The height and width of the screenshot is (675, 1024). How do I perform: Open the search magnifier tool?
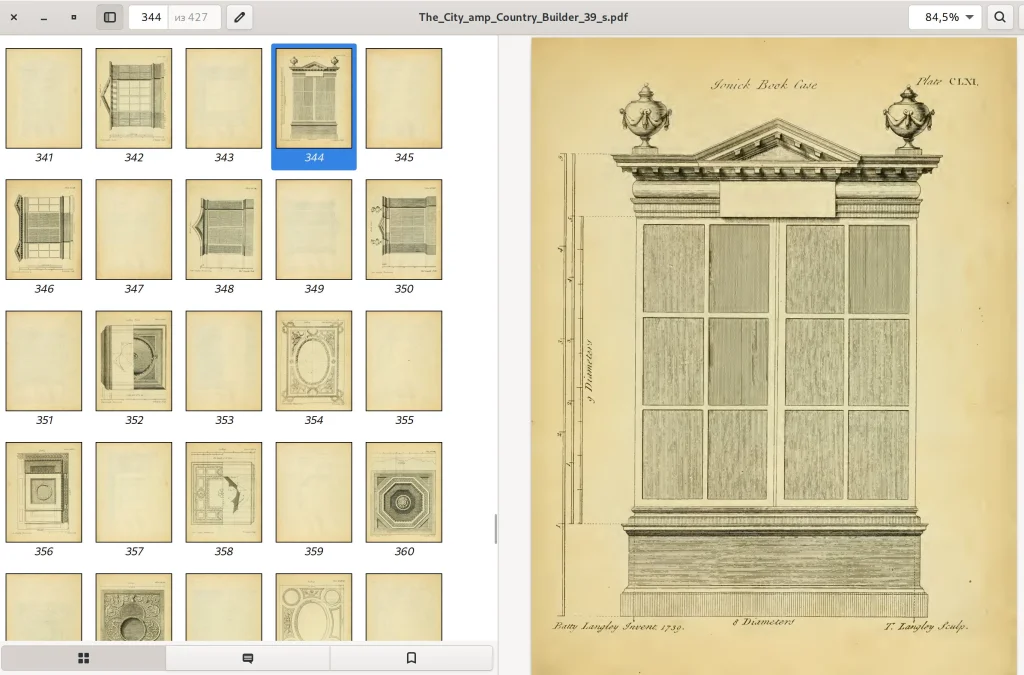click(999, 17)
